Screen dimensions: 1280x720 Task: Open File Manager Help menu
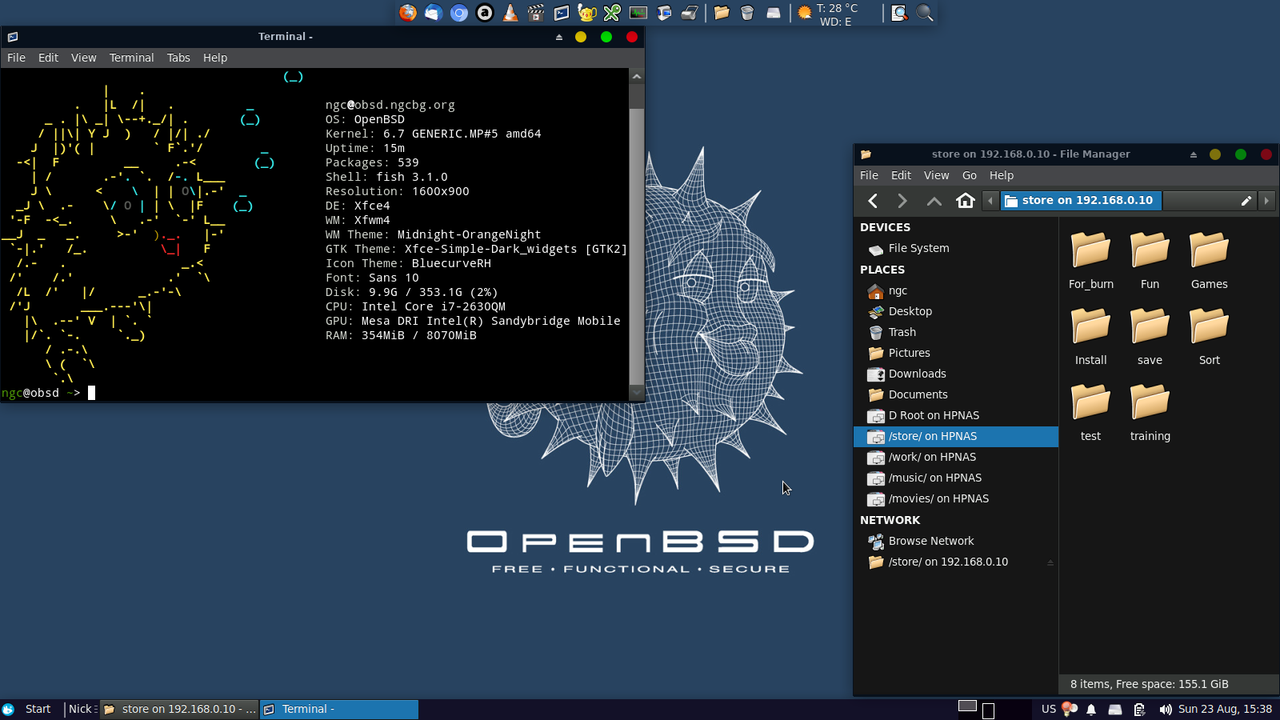point(1001,175)
